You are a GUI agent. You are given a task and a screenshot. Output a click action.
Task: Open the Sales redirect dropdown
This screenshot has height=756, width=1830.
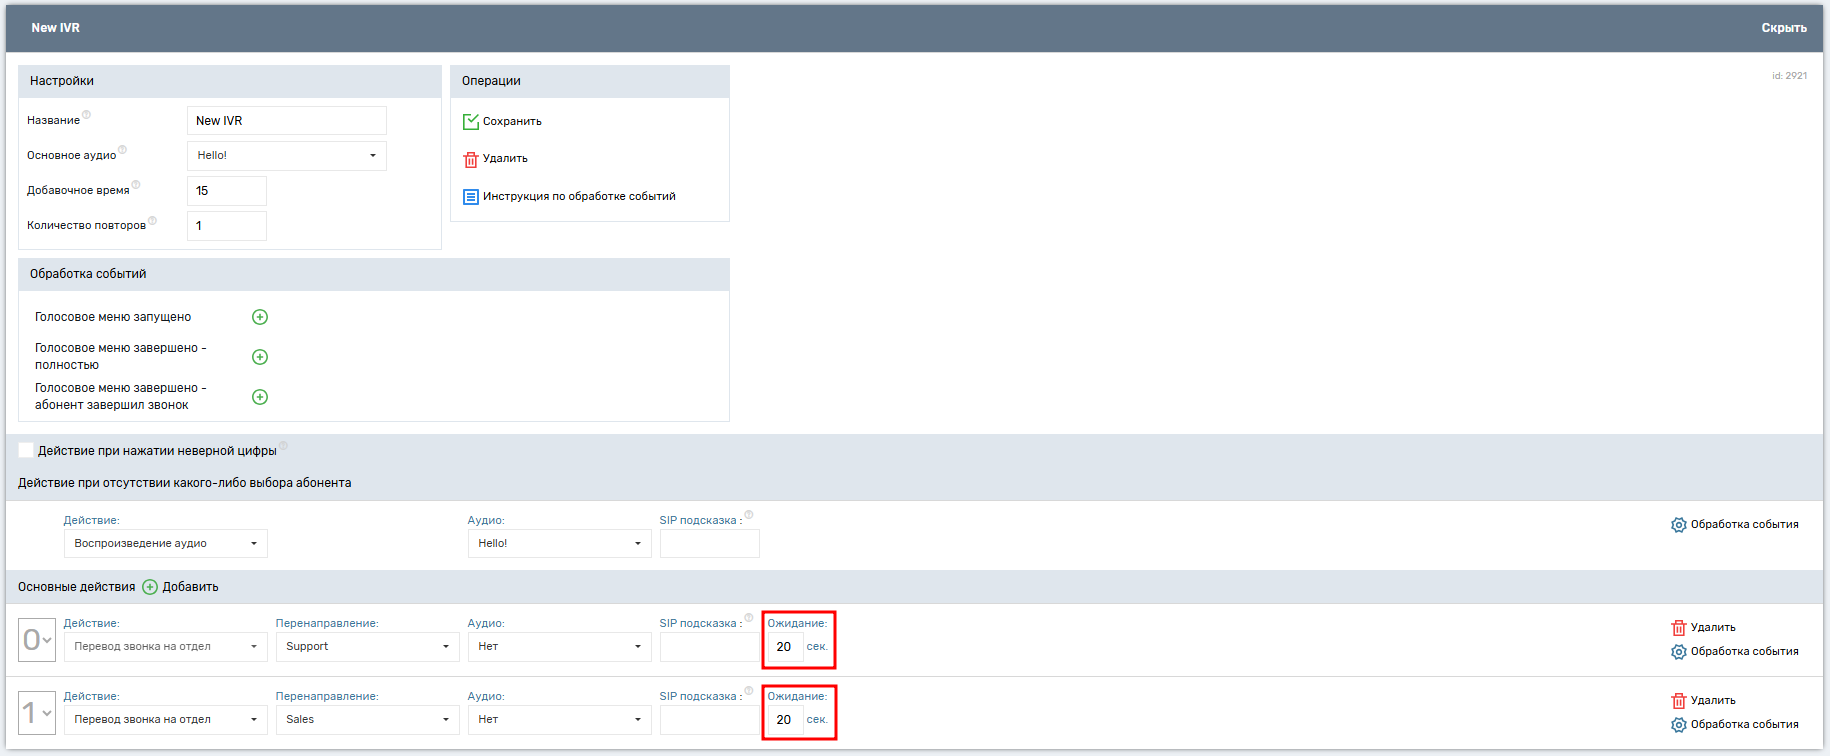[366, 720]
